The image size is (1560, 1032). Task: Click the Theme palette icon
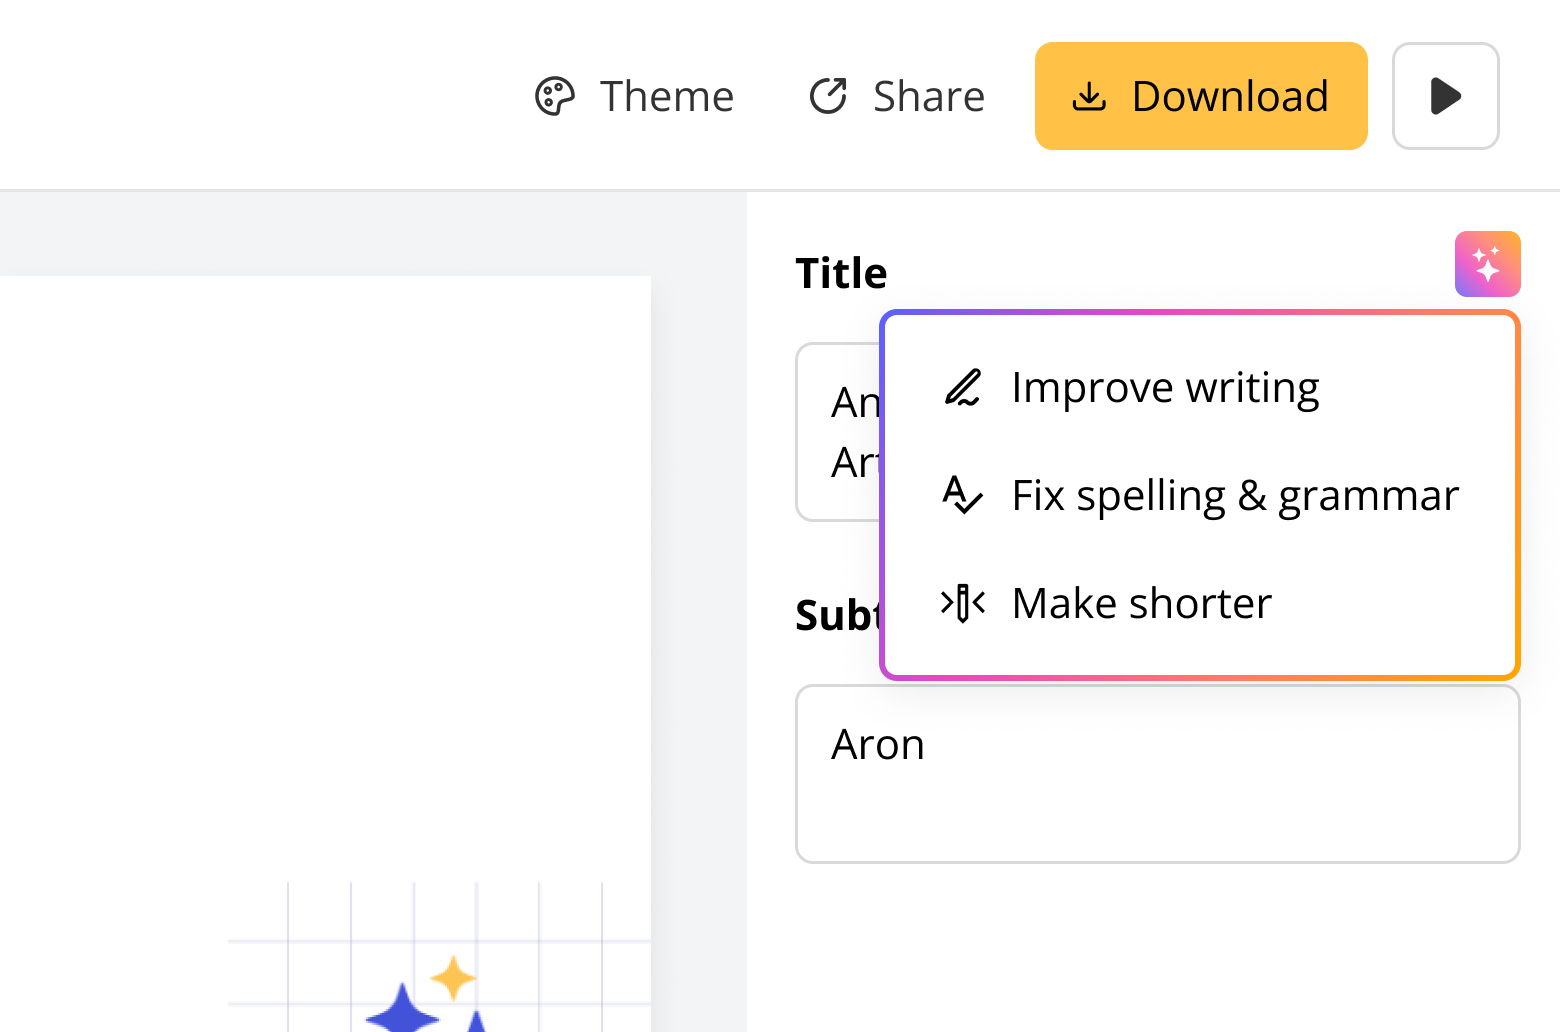click(x=554, y=97)
